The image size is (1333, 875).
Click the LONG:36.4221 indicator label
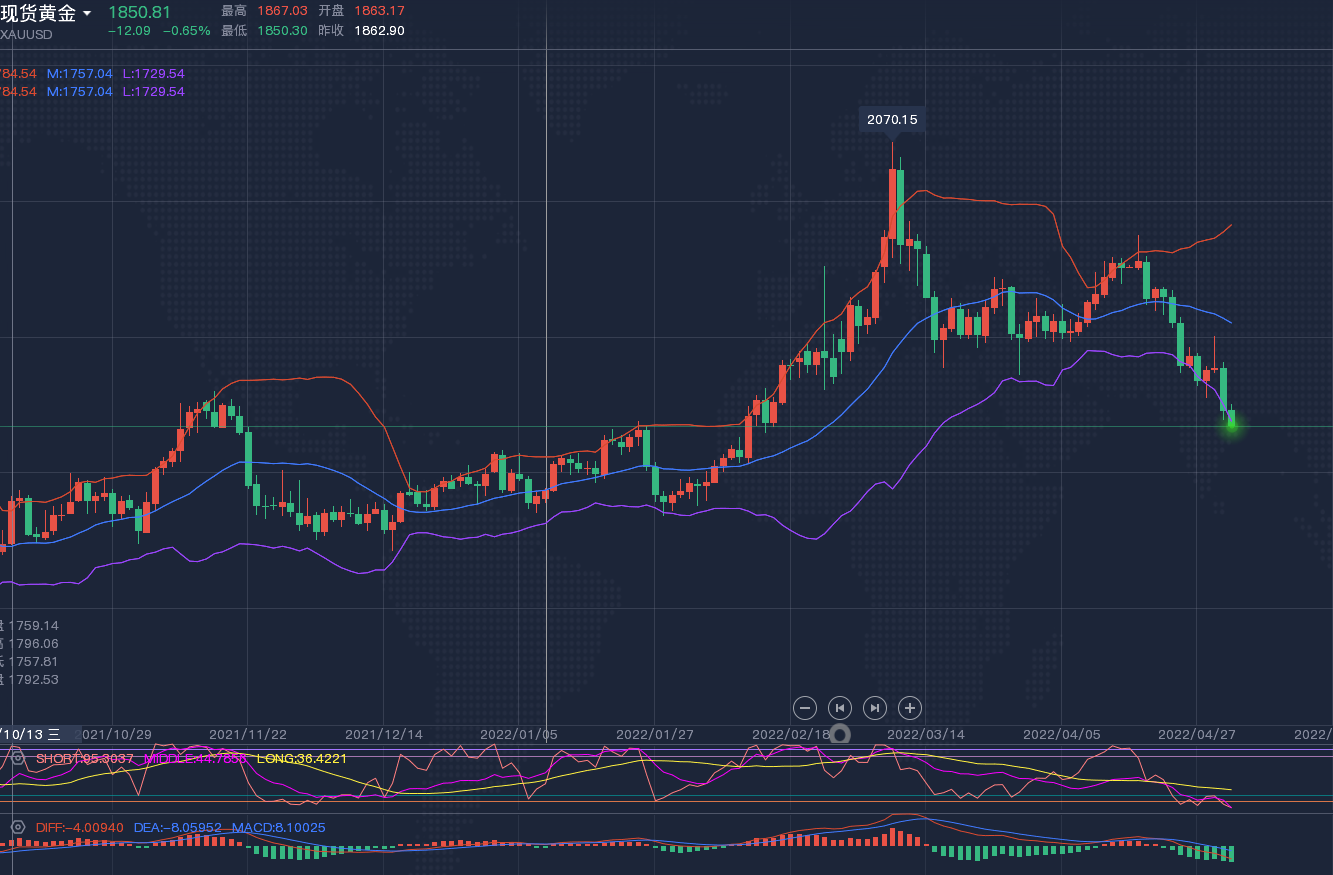pyautogui.click(x=302, y=758)
